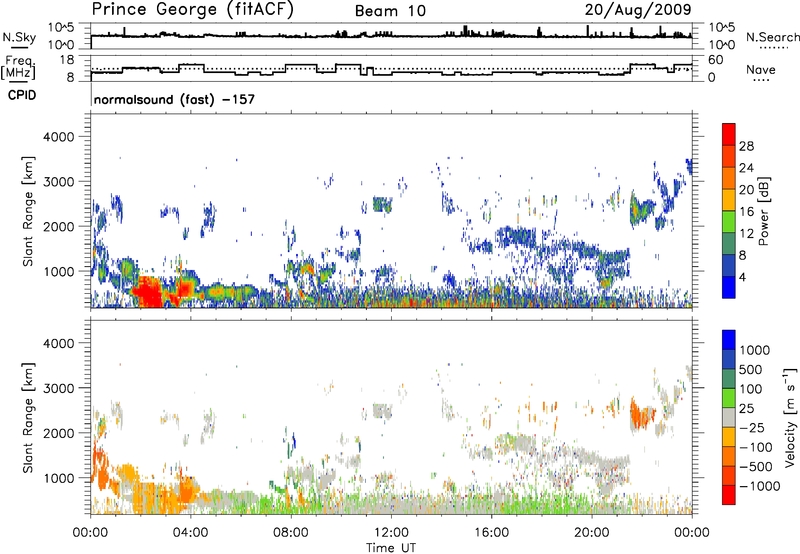Click the '16:00' time tick label
The width and height of the screenshot is (800, 554).
tap(491, 533)
